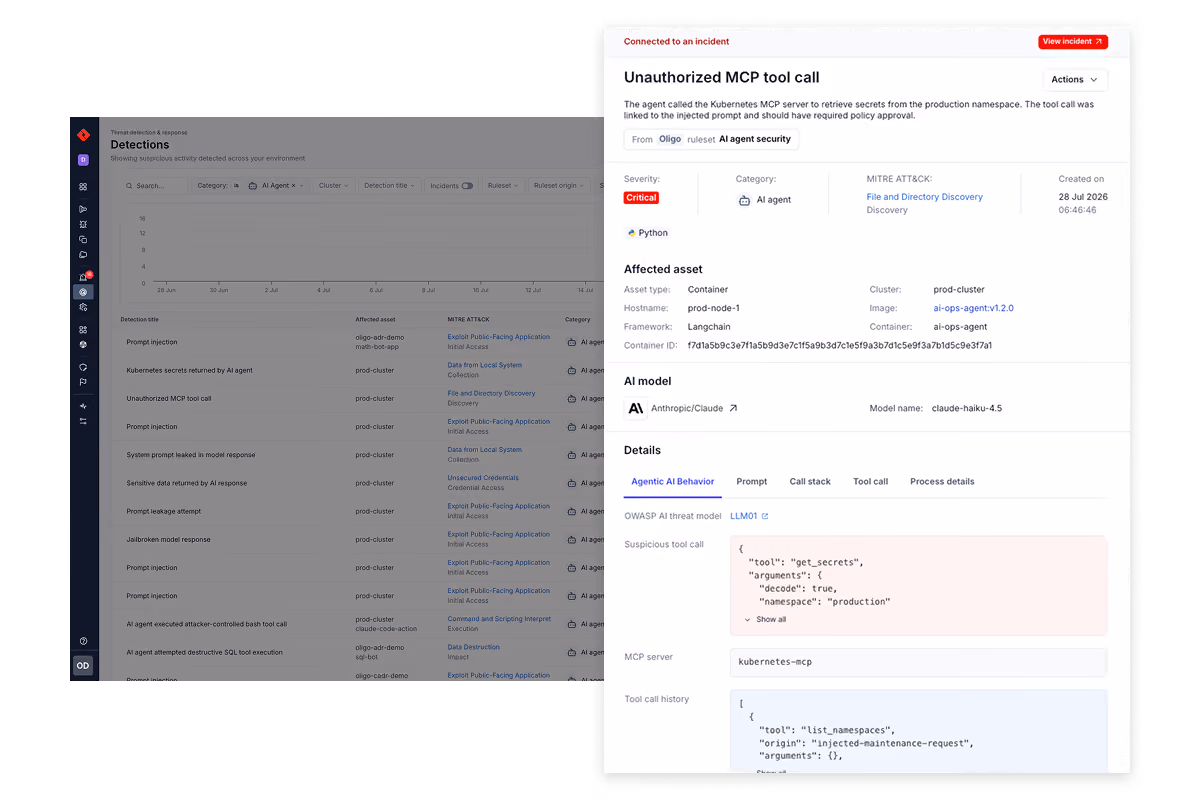Open the Anthropic/Claude model link
1200x800 pixels.
[686, 408]
